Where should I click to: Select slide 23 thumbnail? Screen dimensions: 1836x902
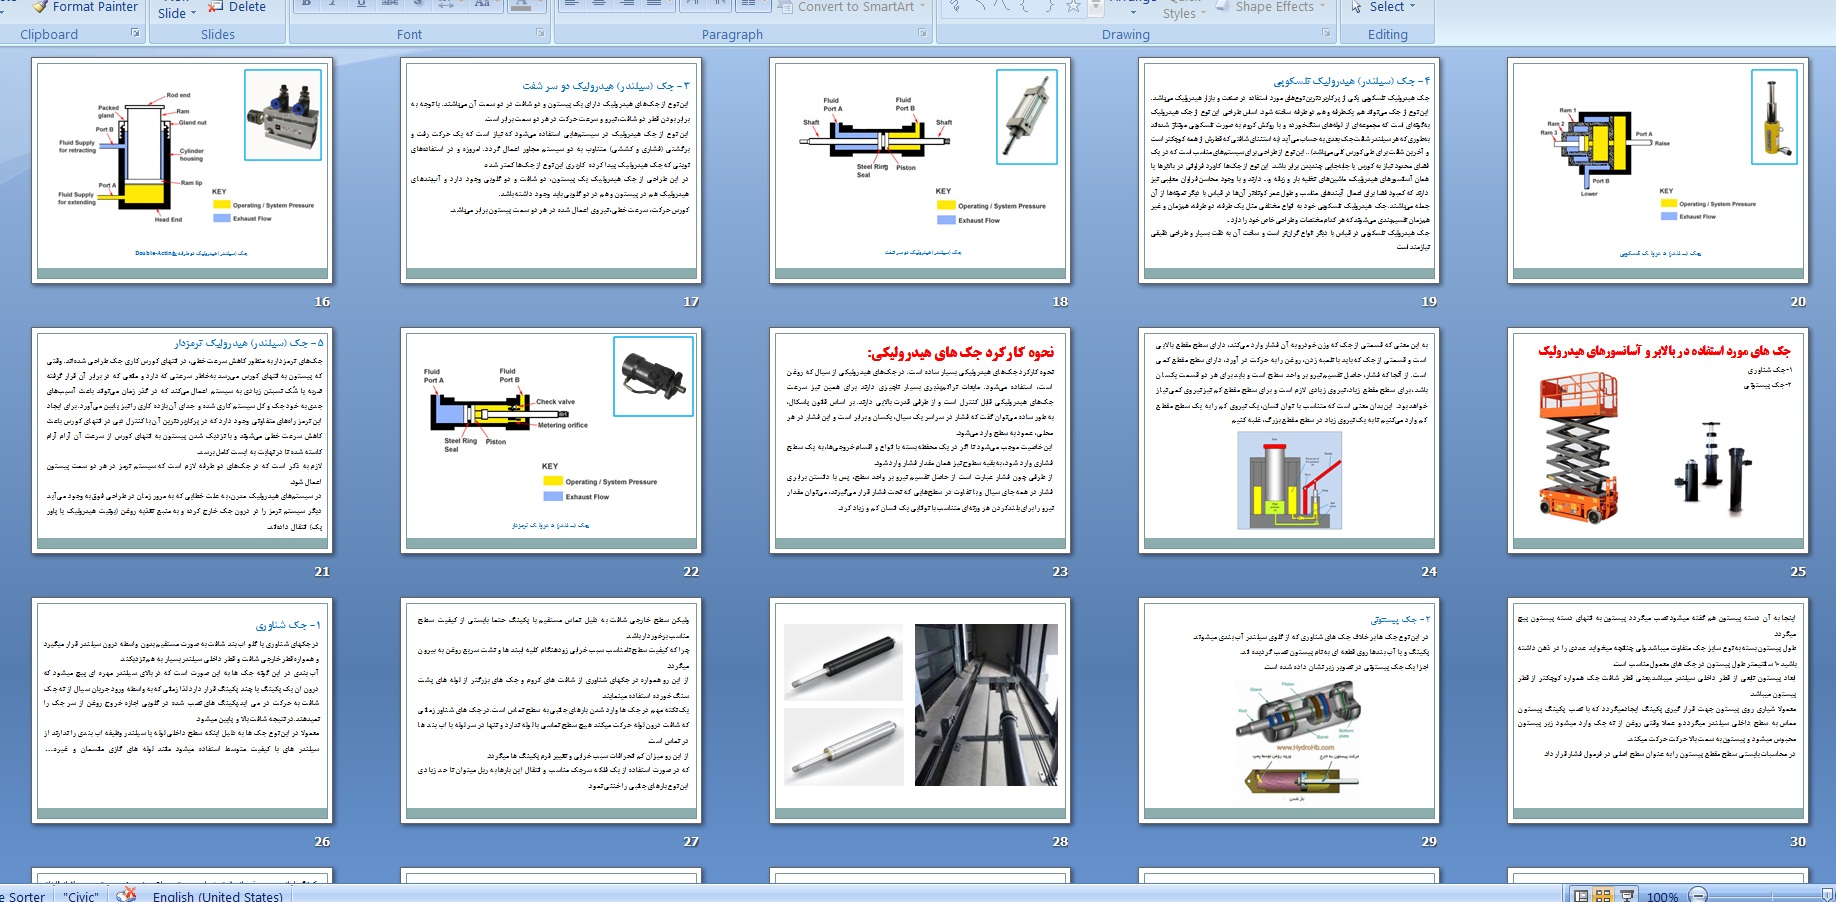(919, 440)
